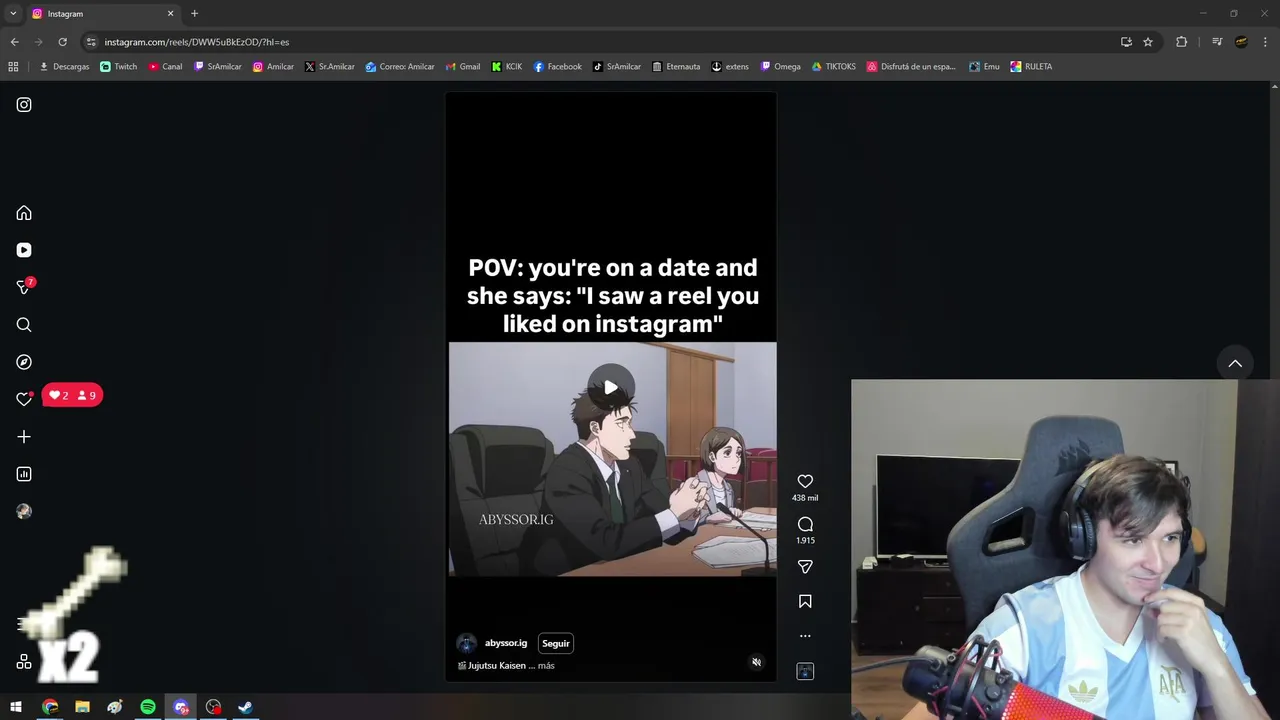
Task: Open the Chrome extensions puzzle icon
Action: click(x=1181, y=42)
